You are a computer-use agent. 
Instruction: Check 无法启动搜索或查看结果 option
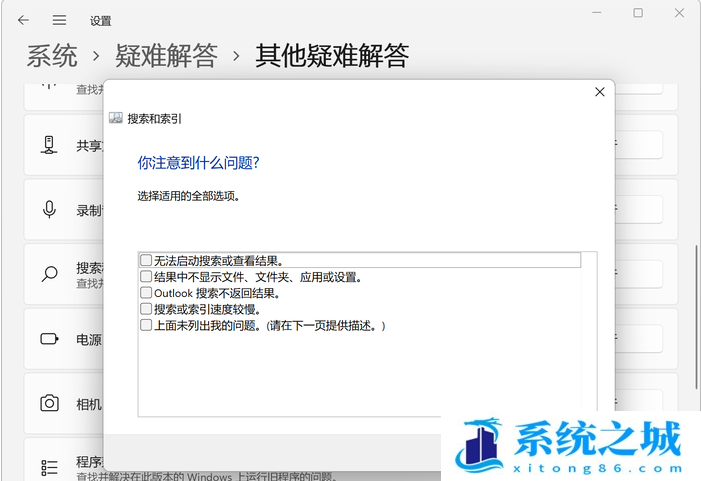click(146, 260)
